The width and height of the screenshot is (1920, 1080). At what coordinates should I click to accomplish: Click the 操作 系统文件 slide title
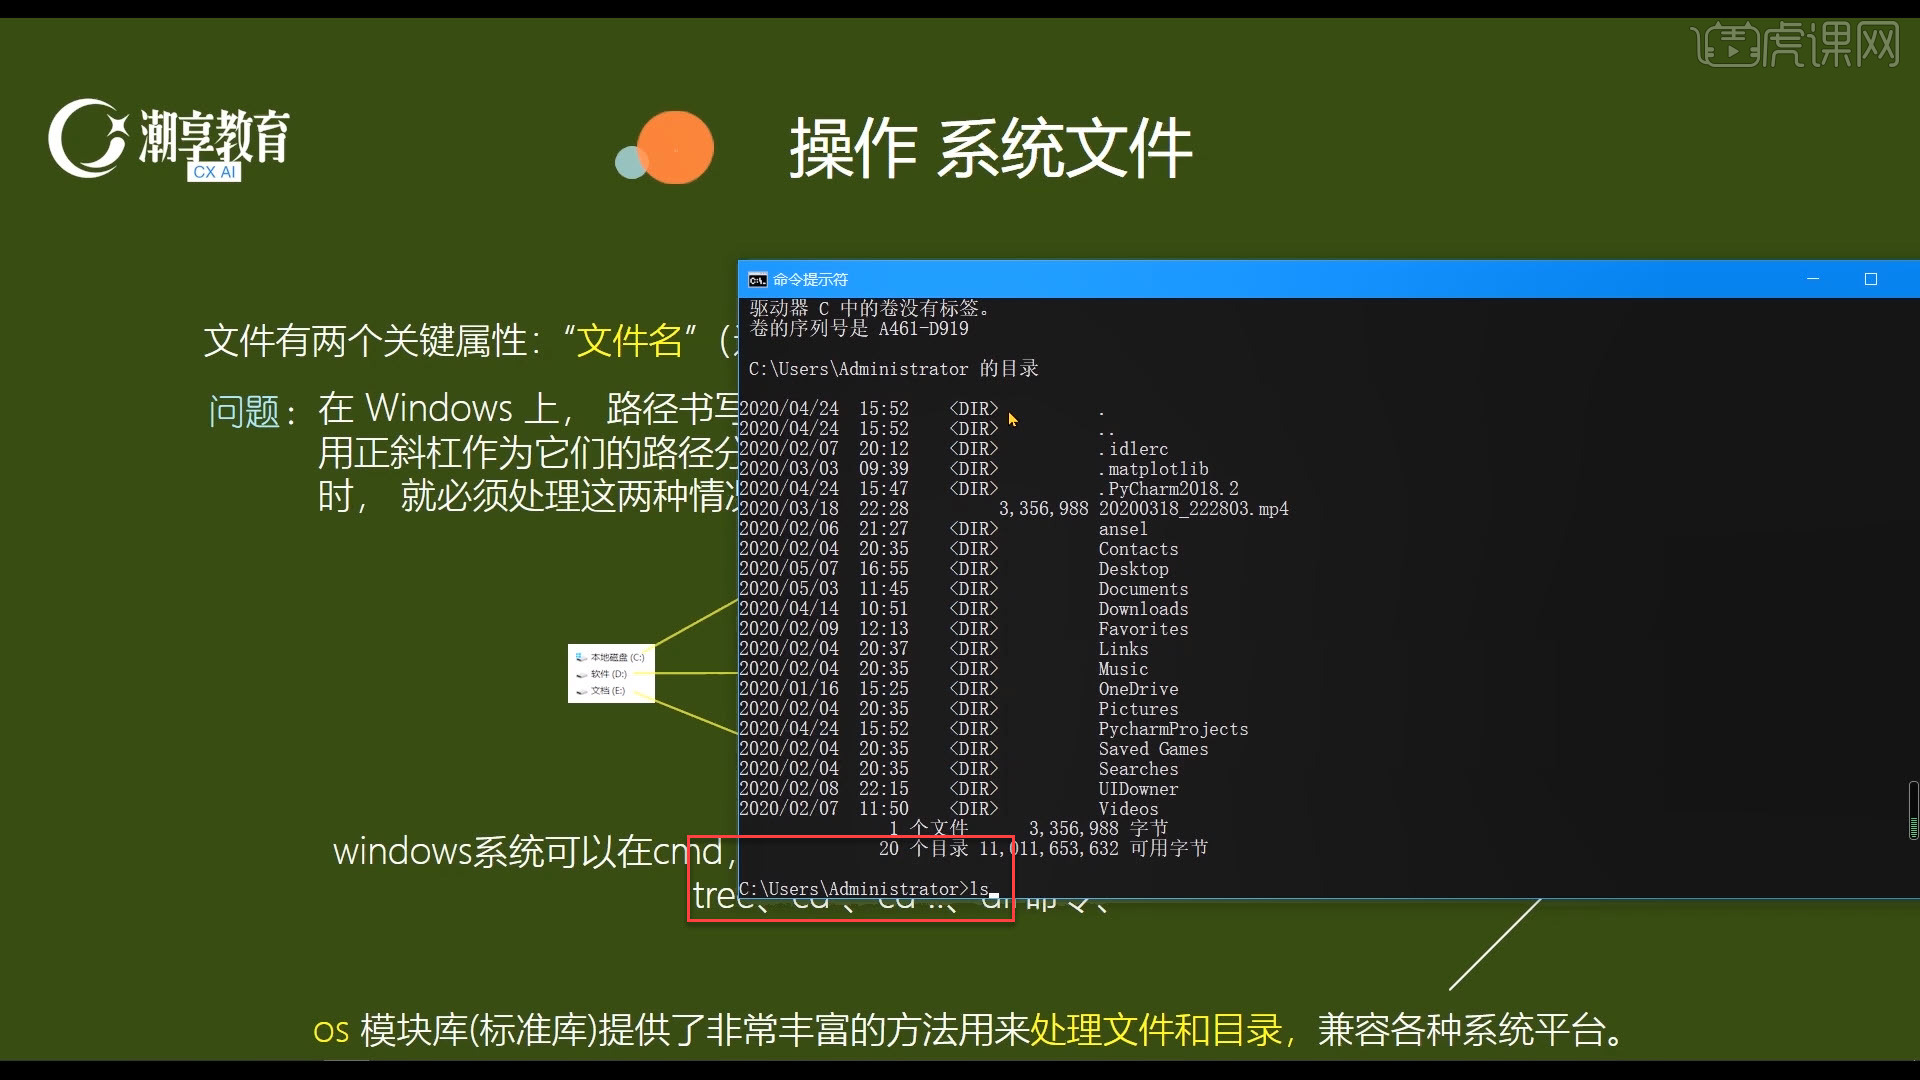pyautogui.click(x=990, y=148)
